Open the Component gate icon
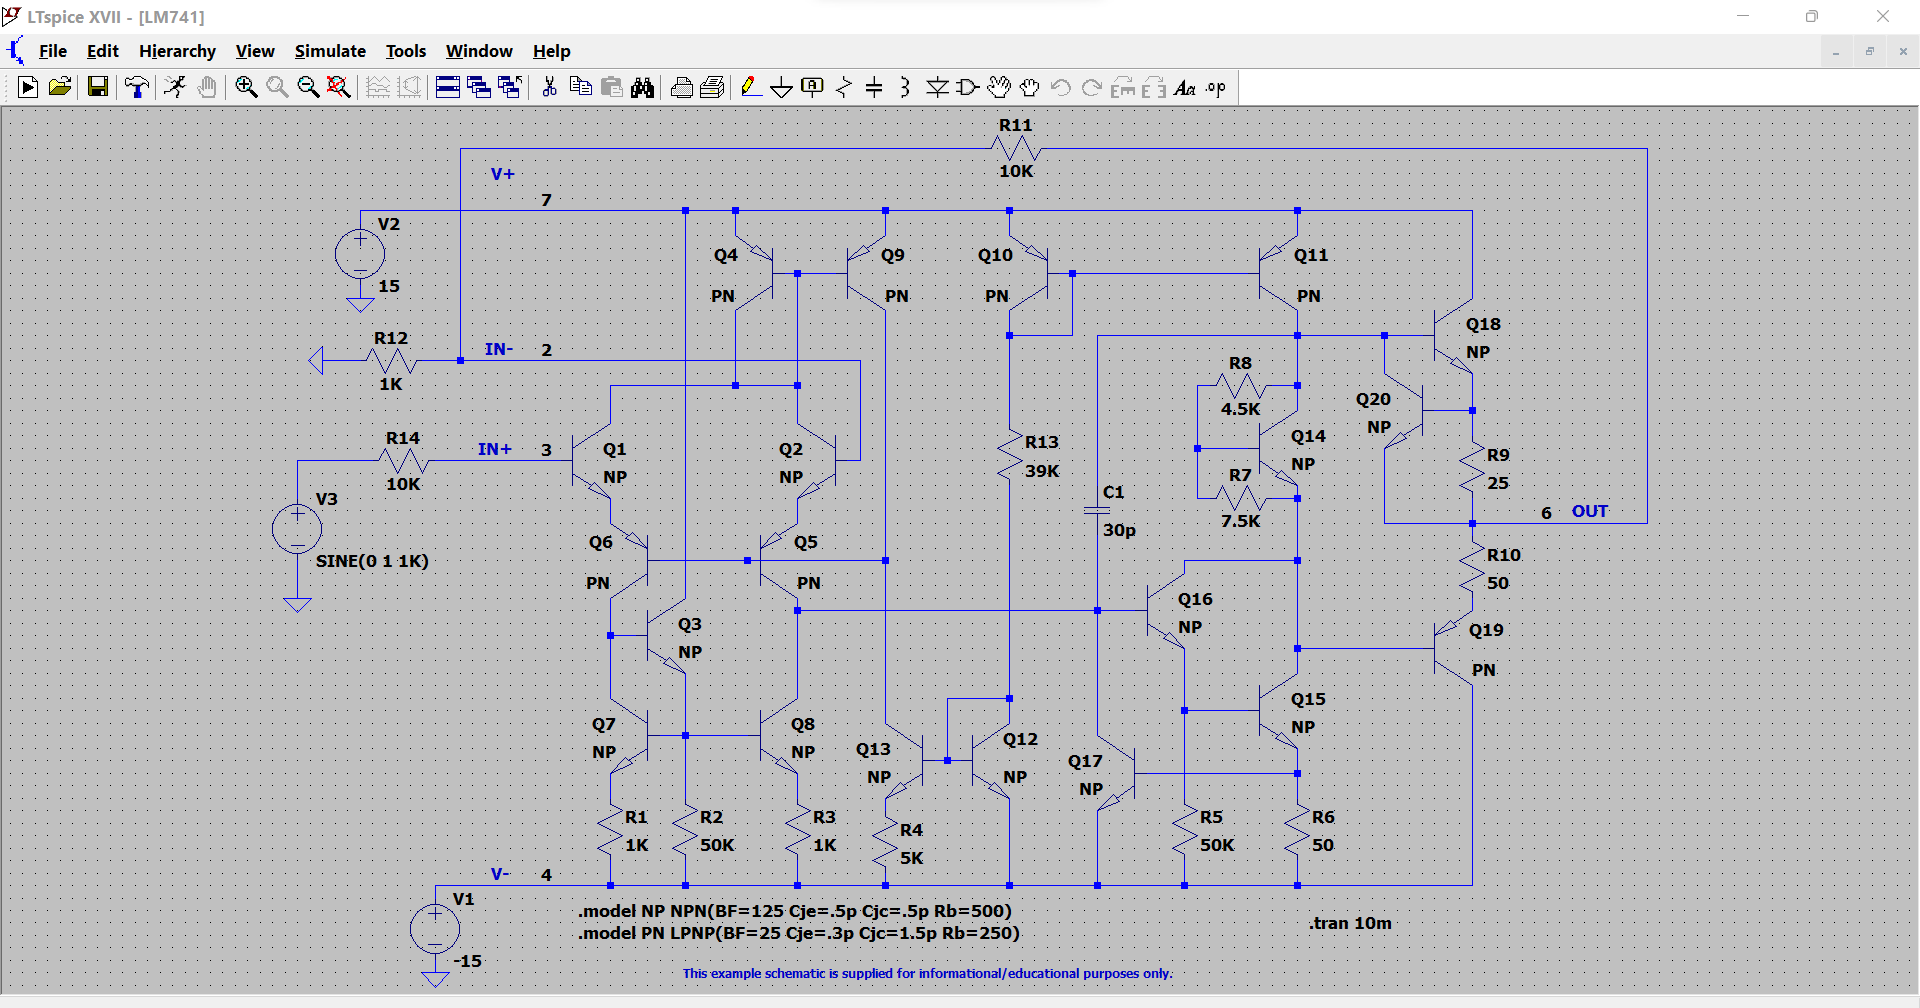The image size is (1920, 1008). (968, 88)
